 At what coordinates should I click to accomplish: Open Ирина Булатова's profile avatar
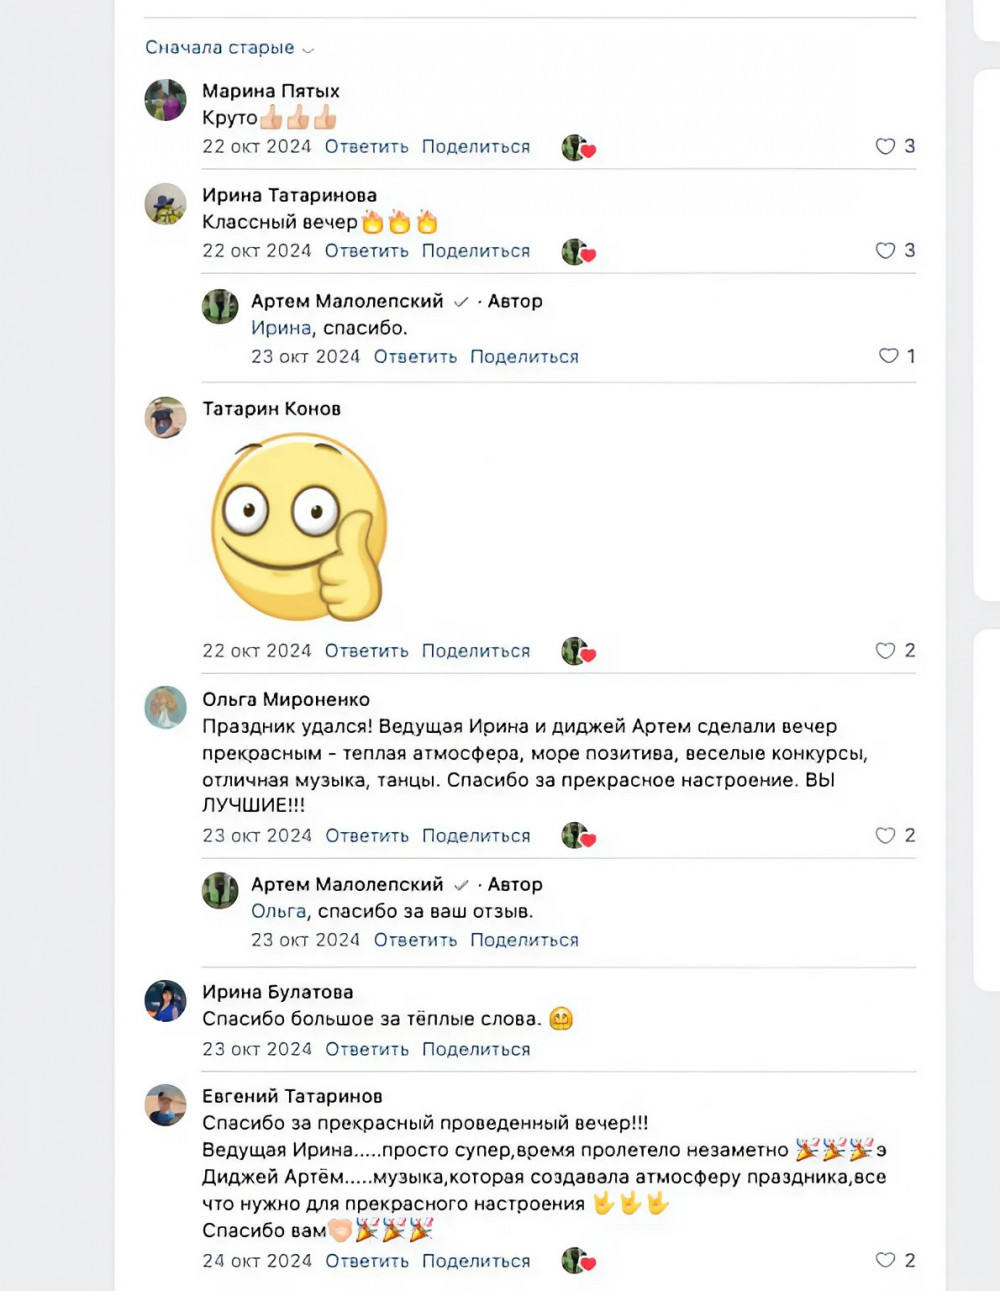(166, 1001)
